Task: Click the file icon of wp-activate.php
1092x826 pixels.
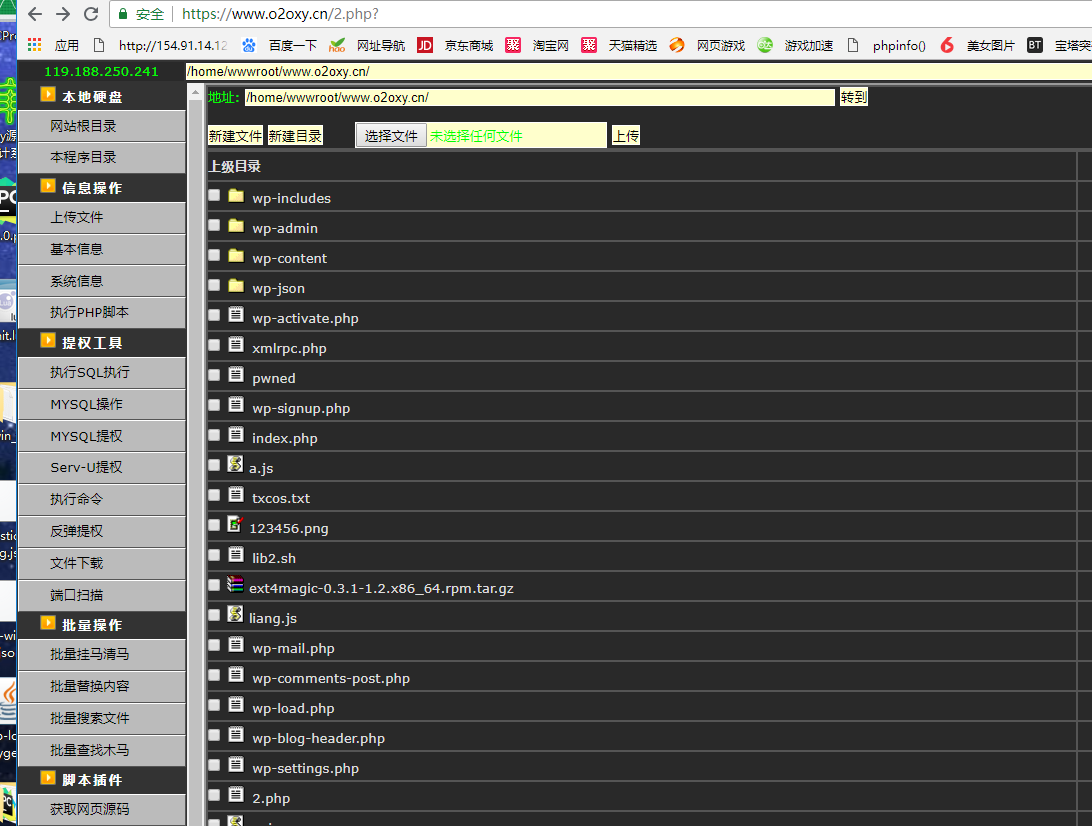Action: (x=236, y=315)
